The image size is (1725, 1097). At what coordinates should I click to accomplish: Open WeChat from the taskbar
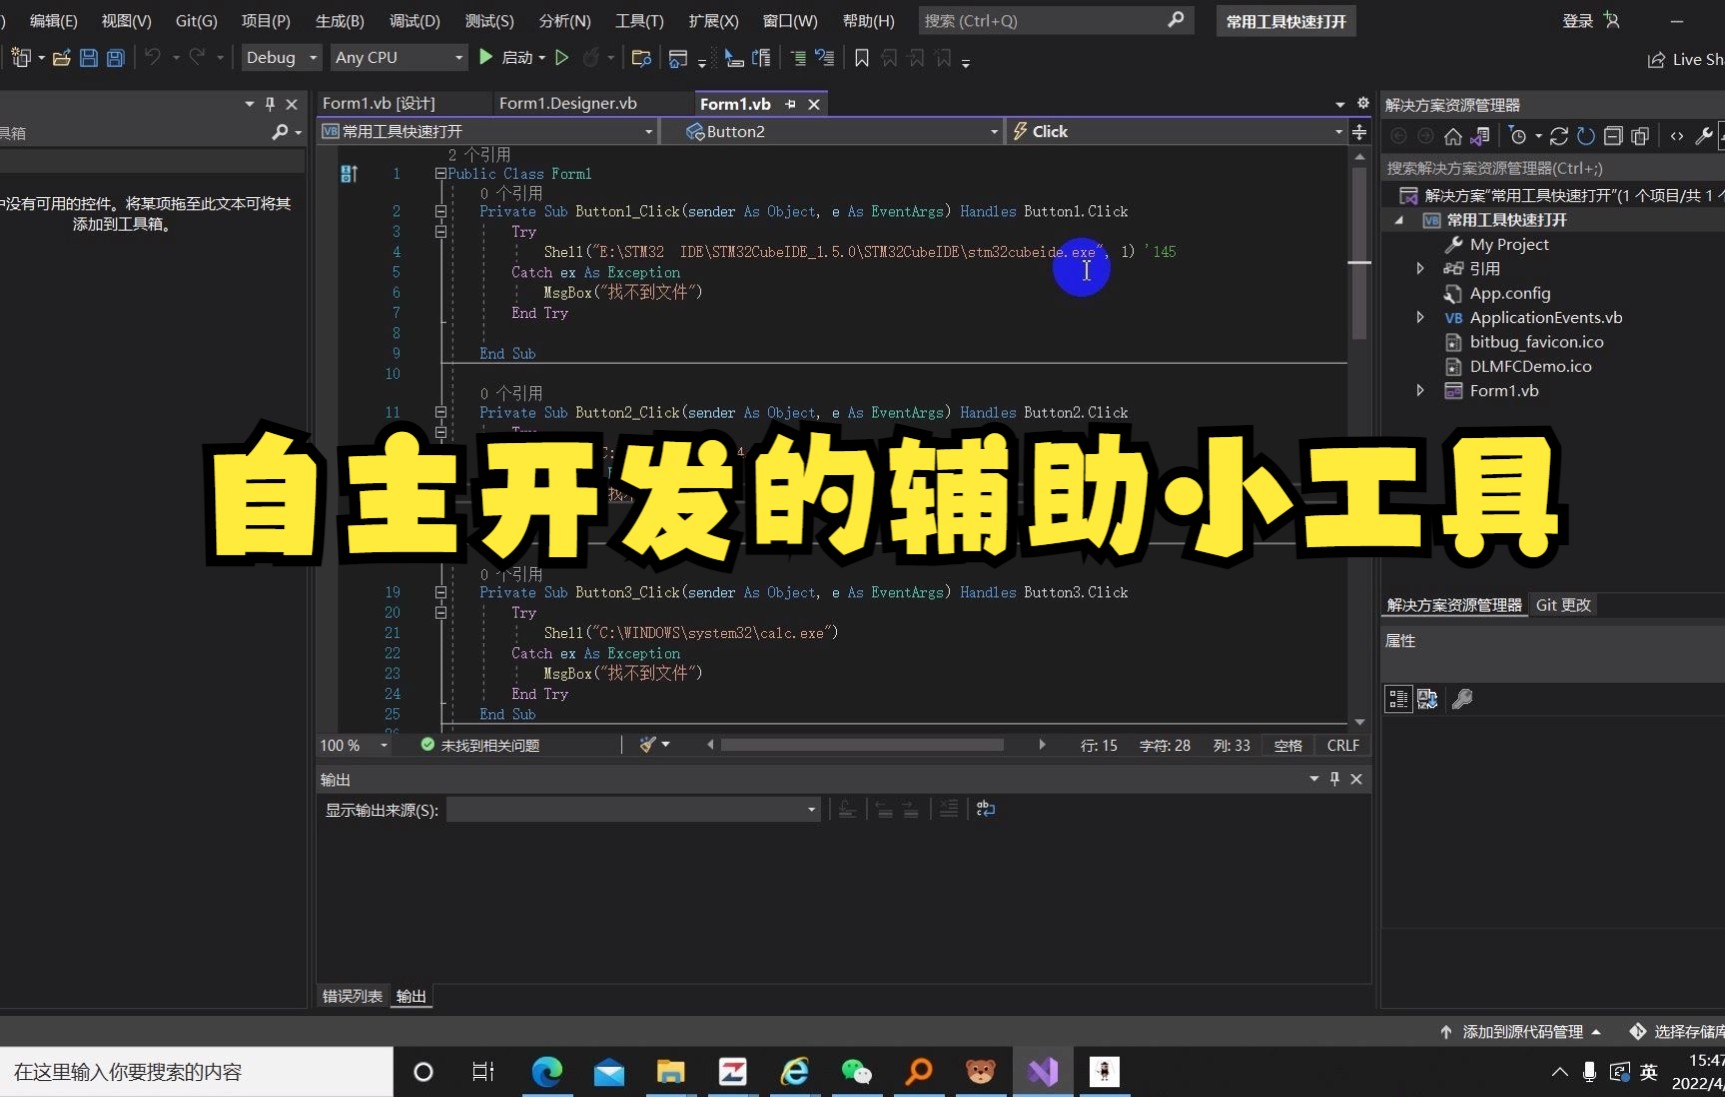pyautogui.click(x=856, y=1072)
